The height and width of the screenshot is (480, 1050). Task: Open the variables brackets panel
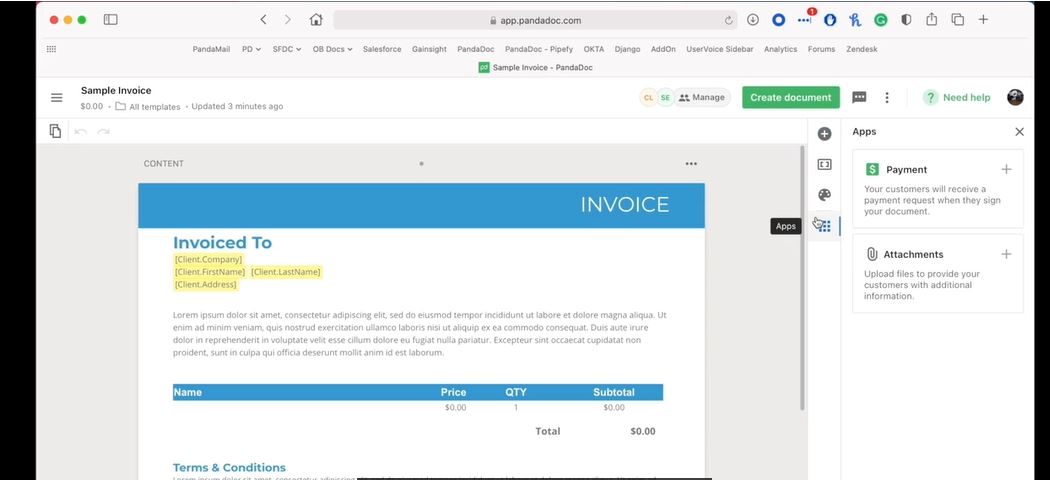coord(824,165)
